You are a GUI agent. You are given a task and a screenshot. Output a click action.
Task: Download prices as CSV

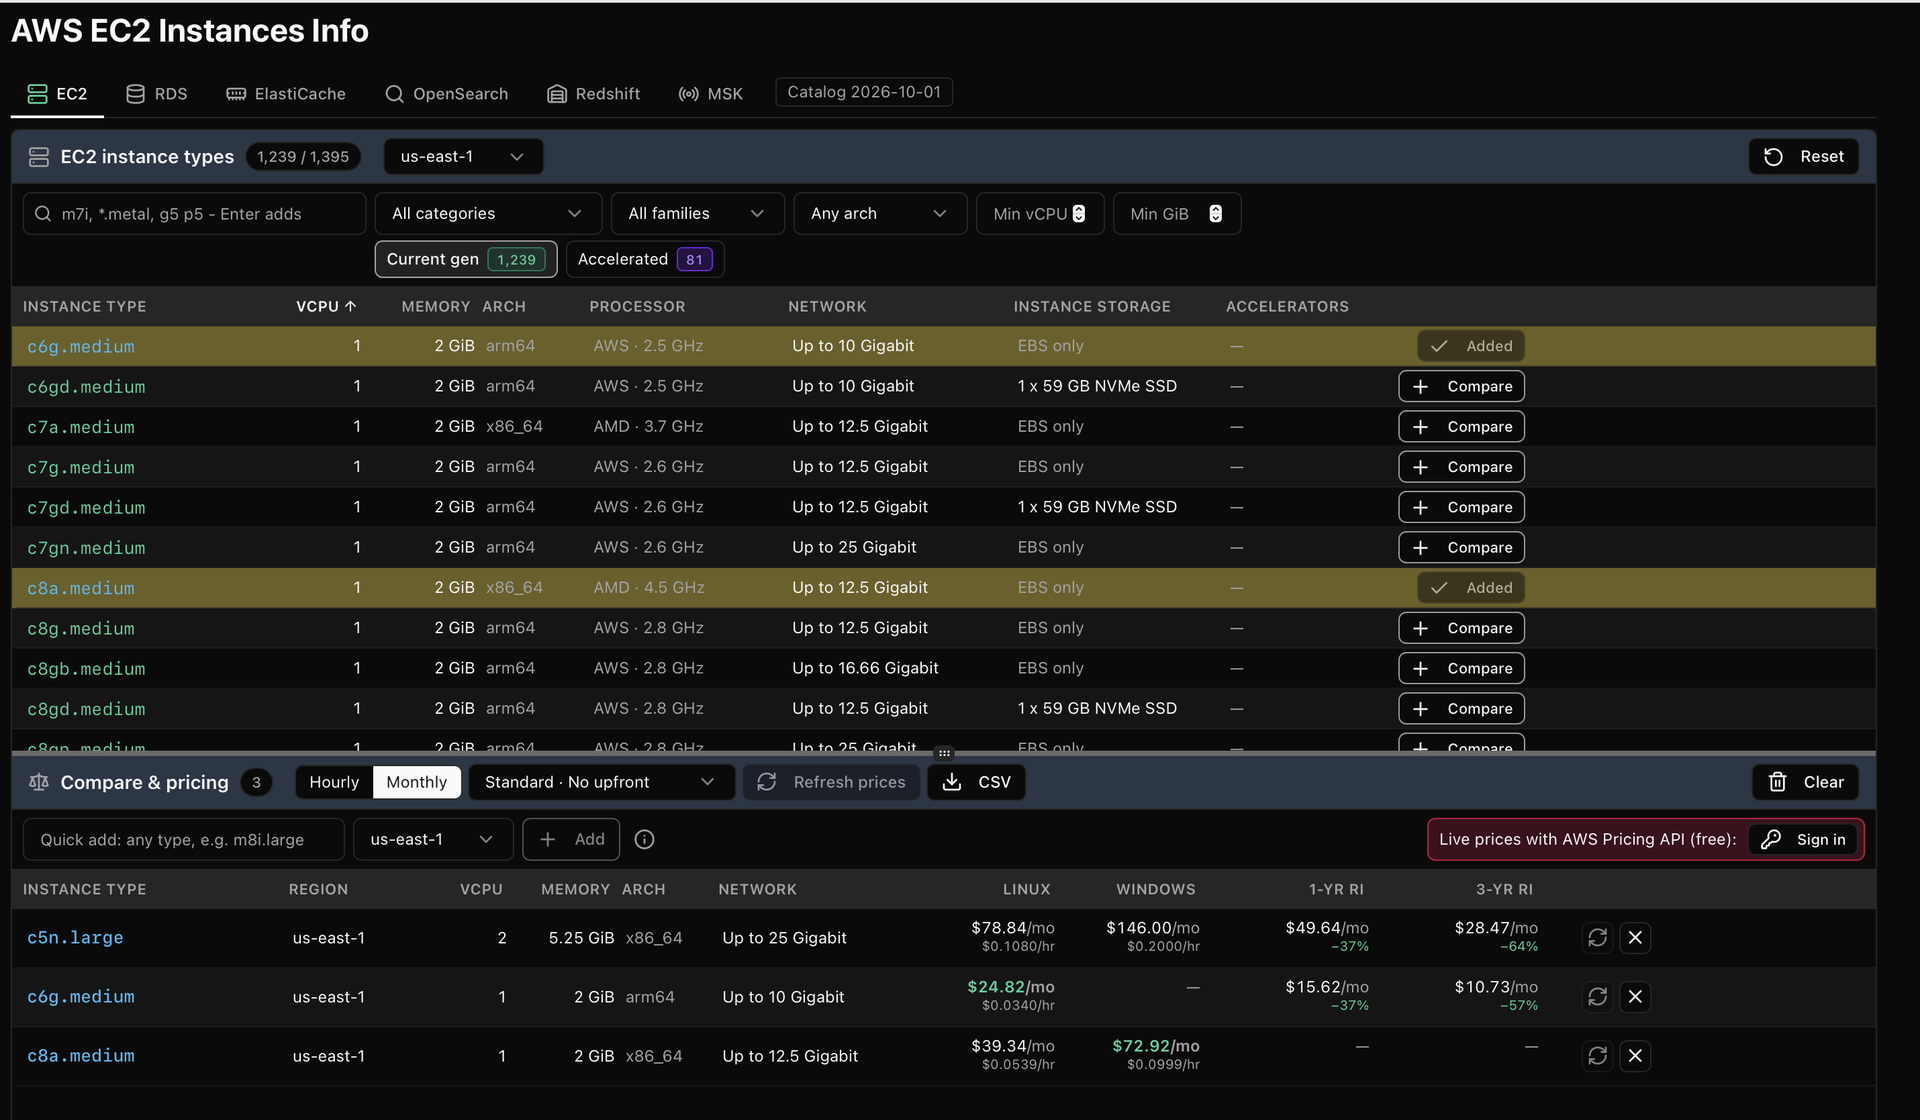pyautogui.click(x=976, y=782)
